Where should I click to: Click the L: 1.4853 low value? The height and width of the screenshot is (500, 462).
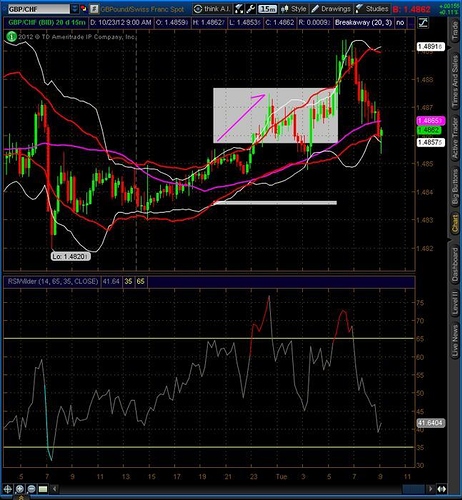[x=245, y=23]
